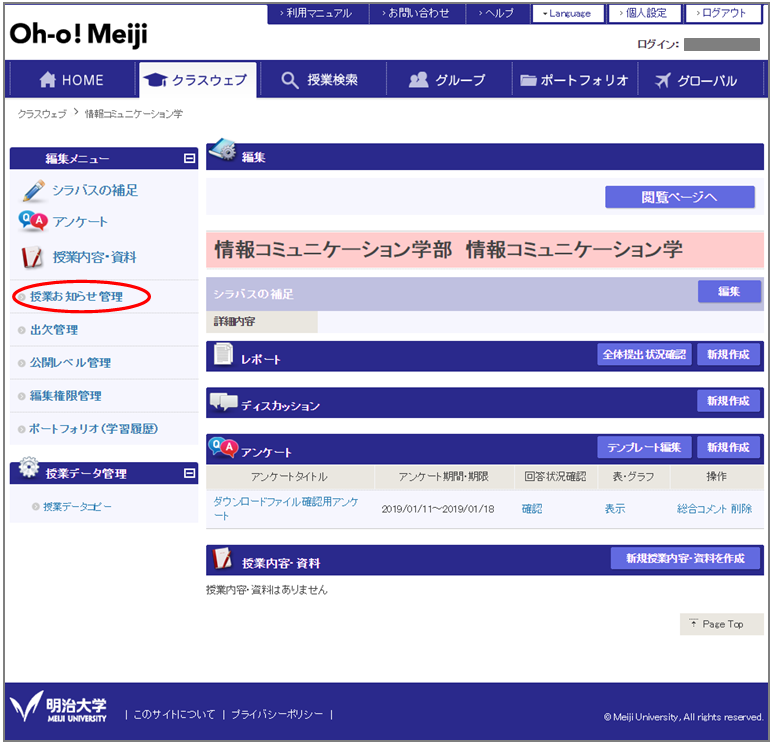
Task: Click the Meiji University logo in the footer
Action: pyautogui.click(x=58, y=707)
